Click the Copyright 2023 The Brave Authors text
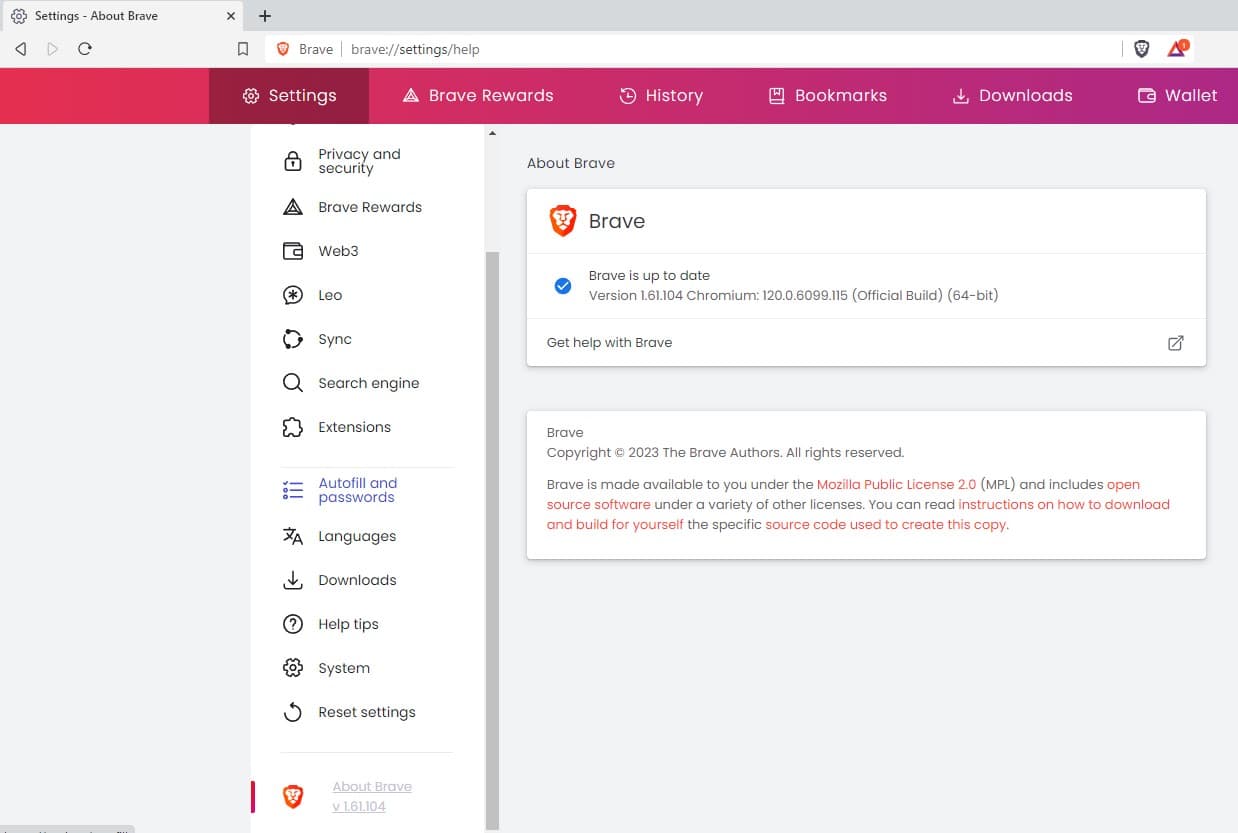 725,452
